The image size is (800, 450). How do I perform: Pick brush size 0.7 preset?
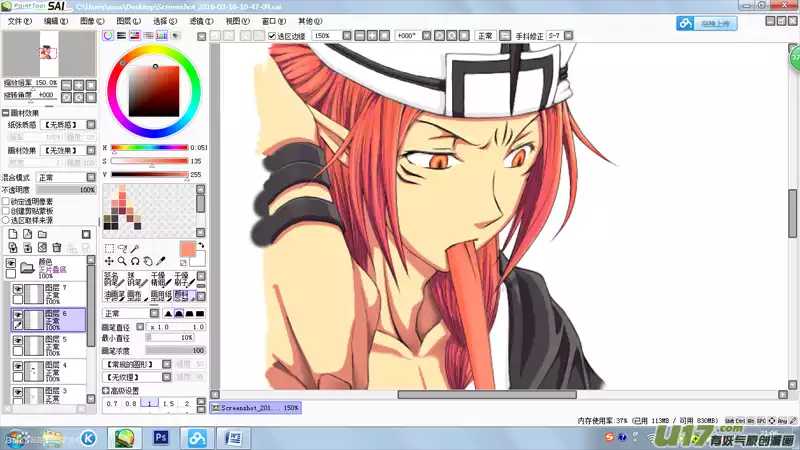click(x=112, y=404)
